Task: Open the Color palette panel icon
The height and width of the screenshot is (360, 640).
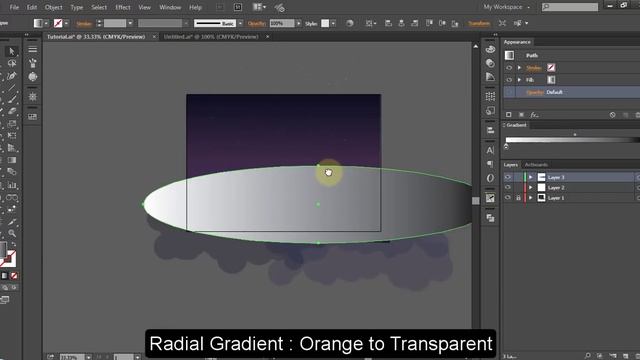Action: click(x=490, y=49)
